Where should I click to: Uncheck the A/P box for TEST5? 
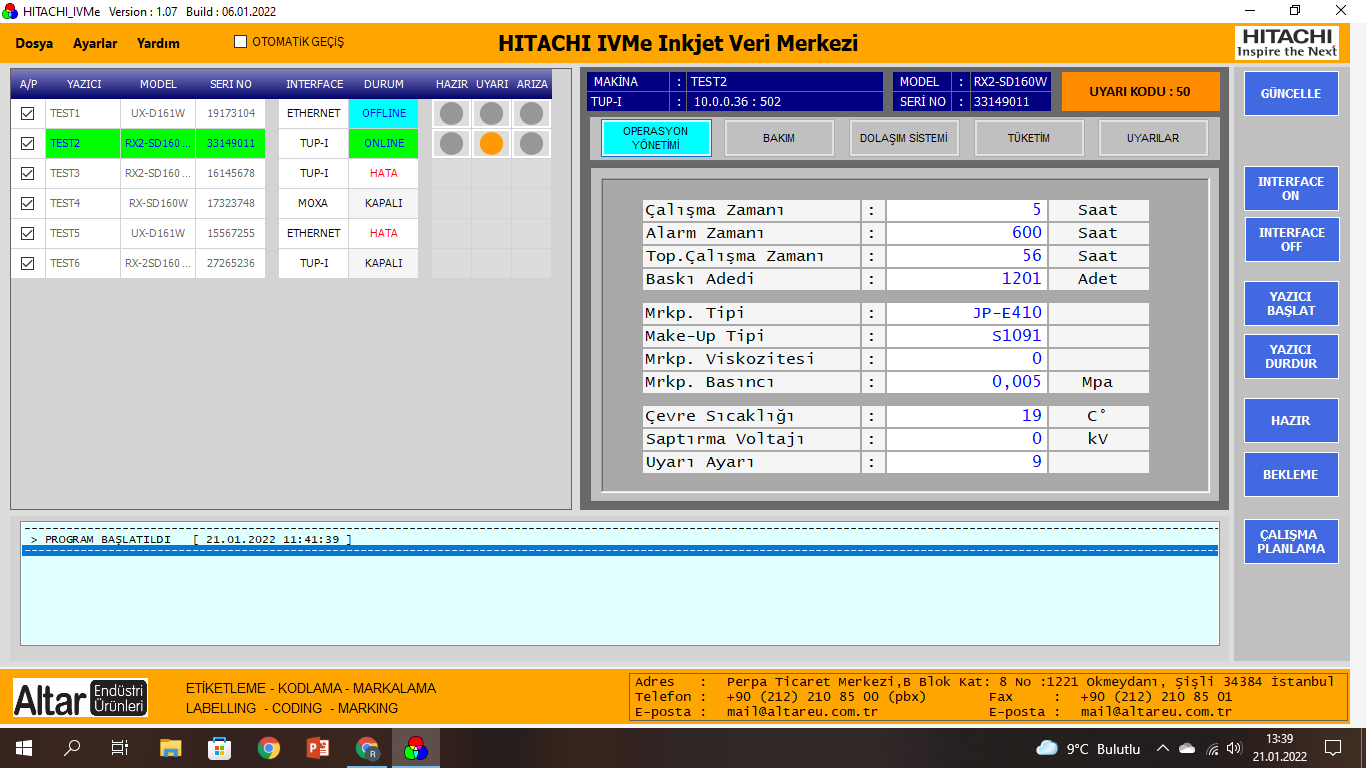[x=28, y=233]
